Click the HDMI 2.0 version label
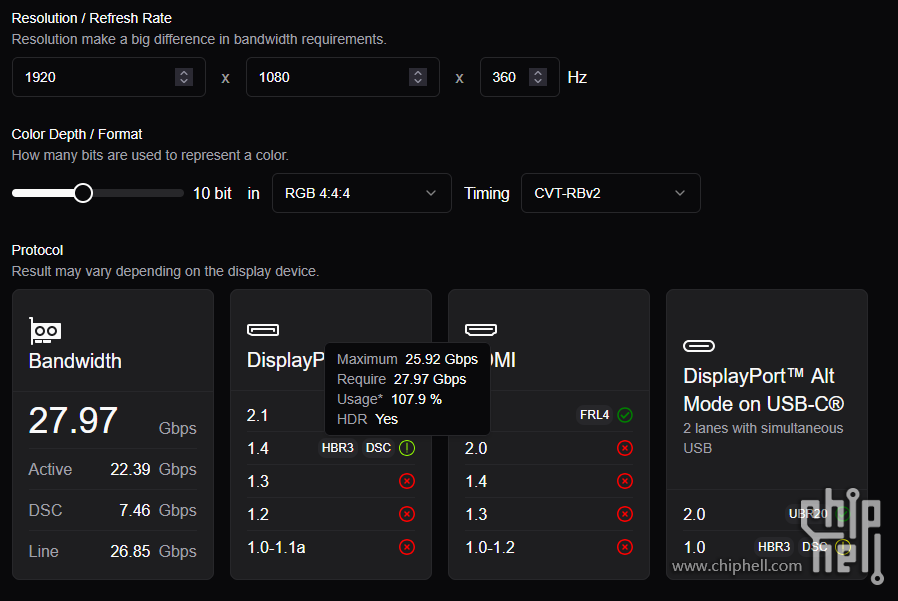 tap(476, 448)
